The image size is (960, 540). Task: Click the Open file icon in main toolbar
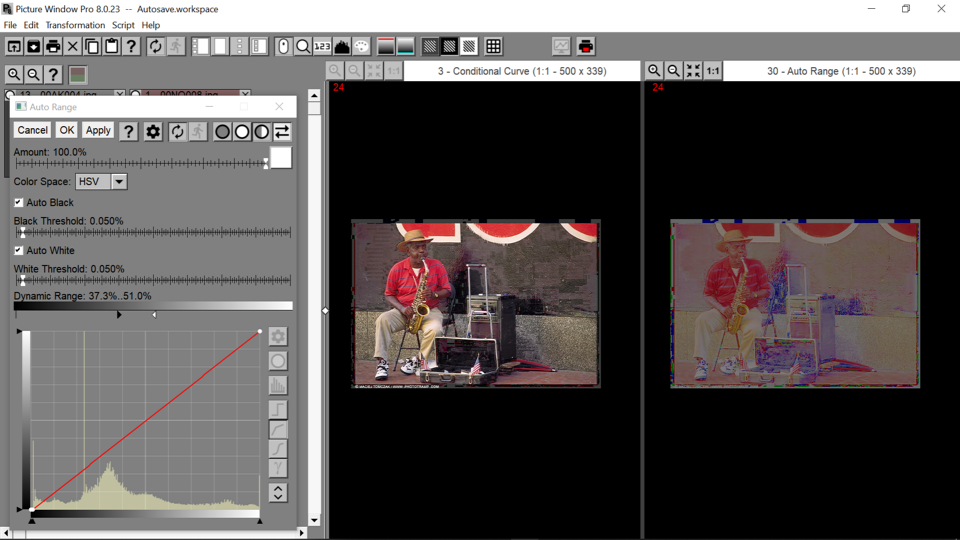[x=13, y=47]
